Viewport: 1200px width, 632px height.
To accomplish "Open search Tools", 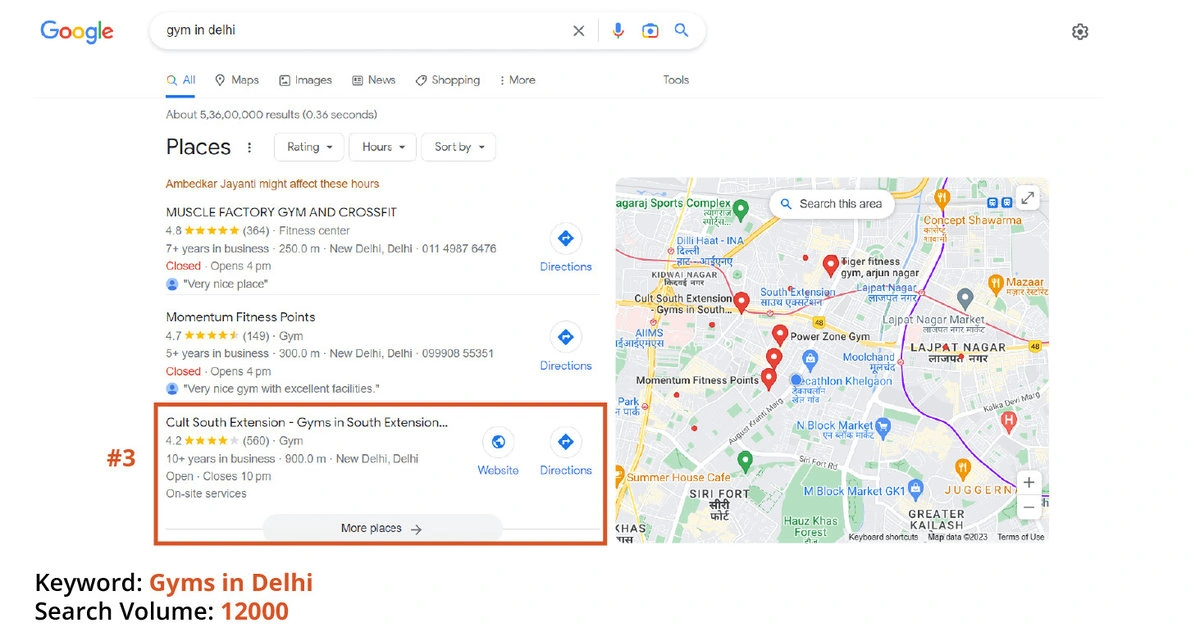I will pos(676,80).
